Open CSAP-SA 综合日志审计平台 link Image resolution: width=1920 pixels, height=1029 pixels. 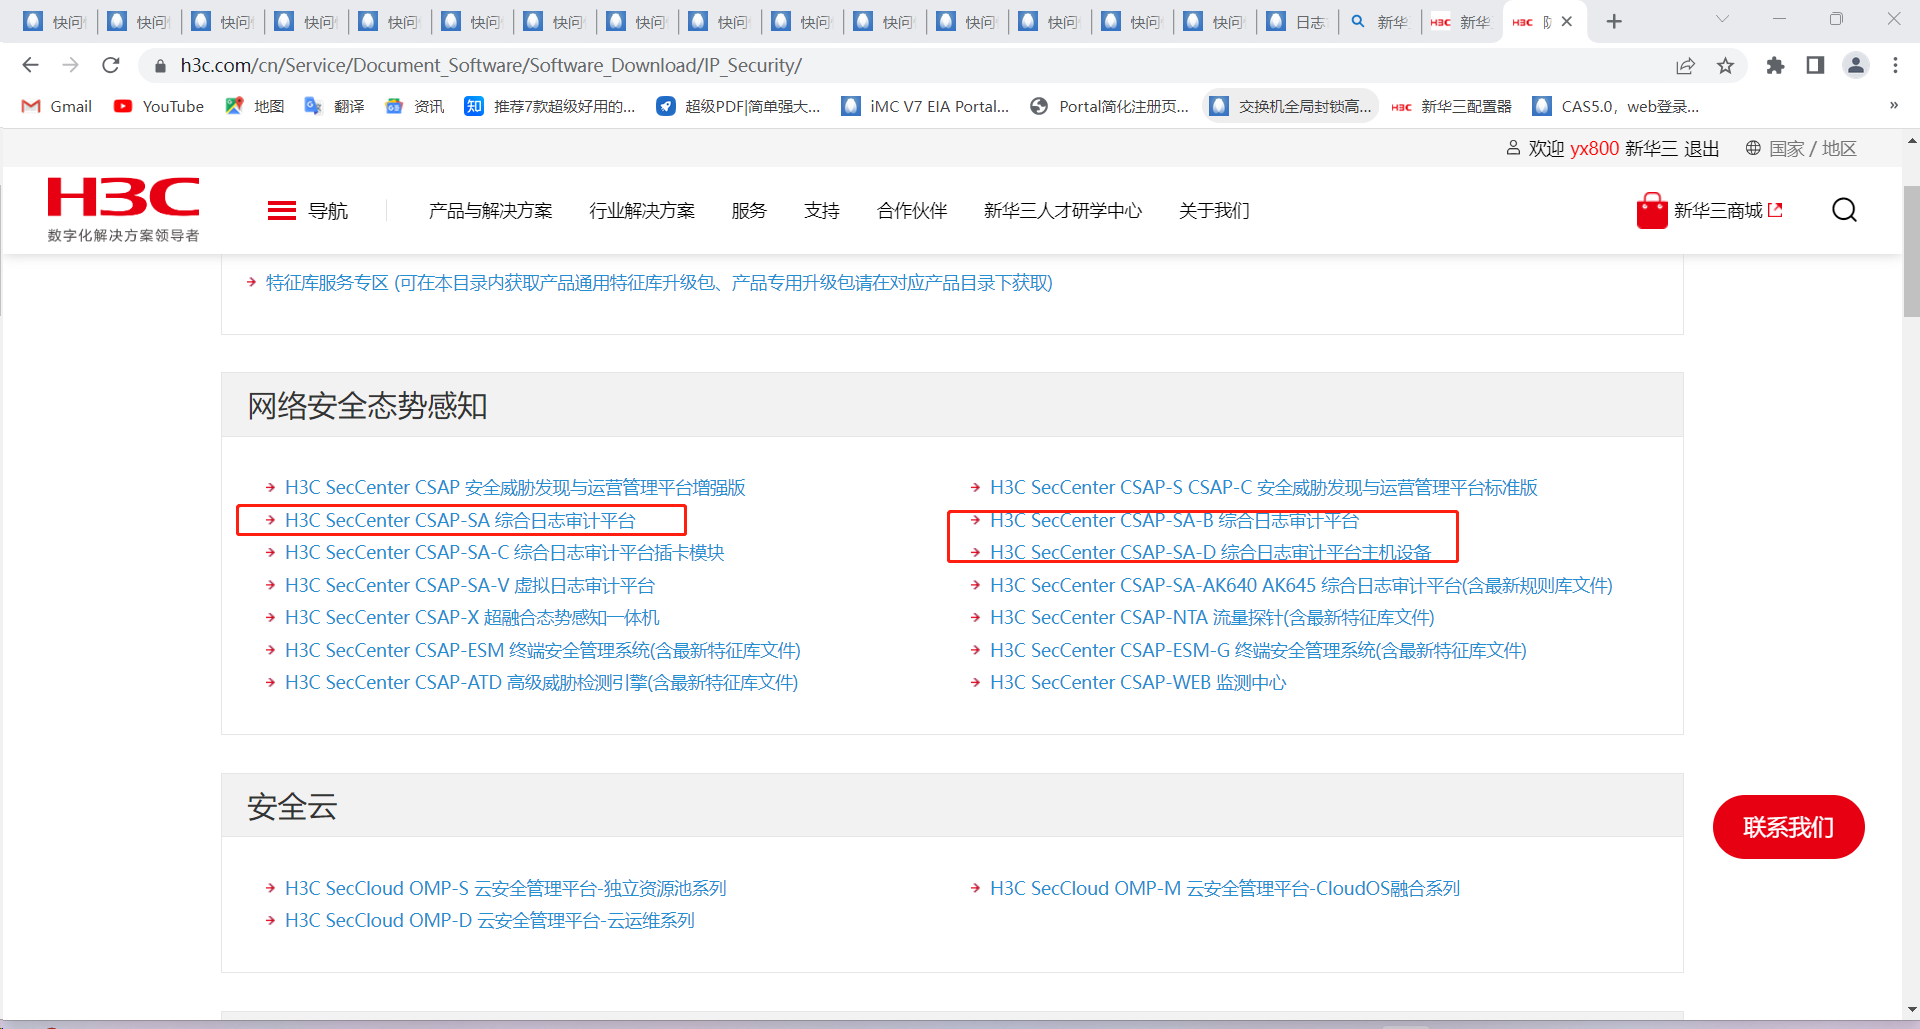point(460,520)
